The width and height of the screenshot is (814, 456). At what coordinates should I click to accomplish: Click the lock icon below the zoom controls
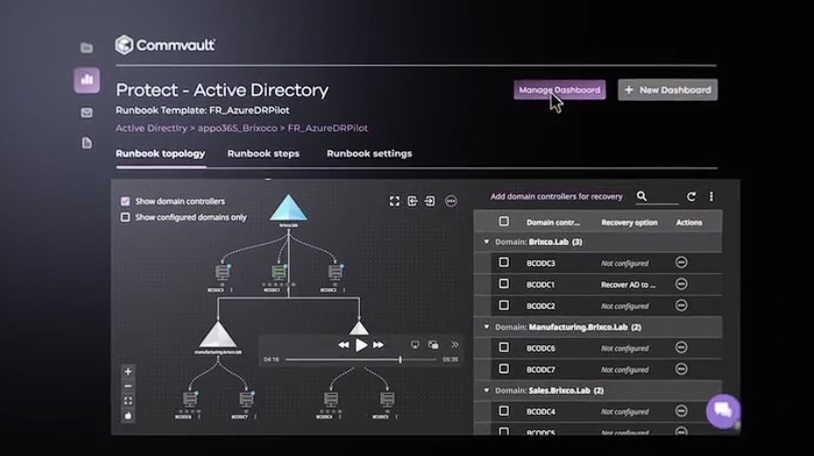point(128,415)
